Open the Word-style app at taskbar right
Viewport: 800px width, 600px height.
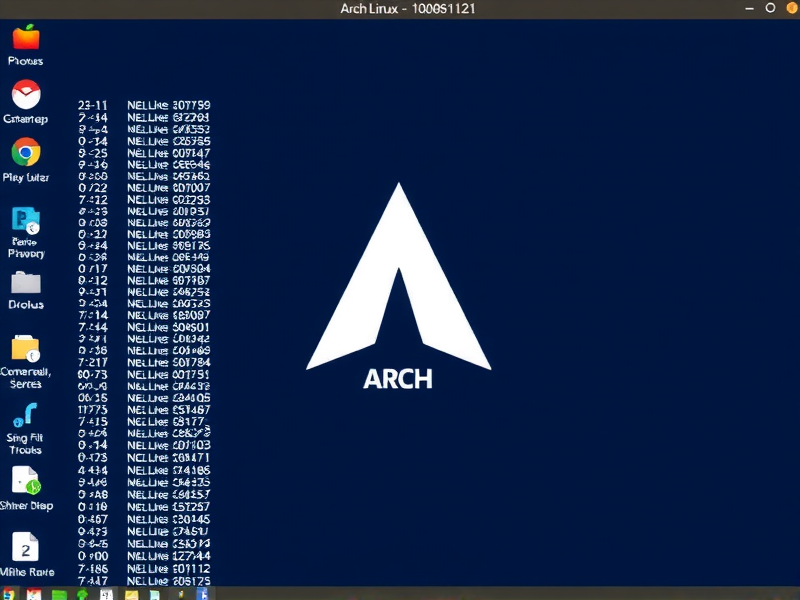203,592
